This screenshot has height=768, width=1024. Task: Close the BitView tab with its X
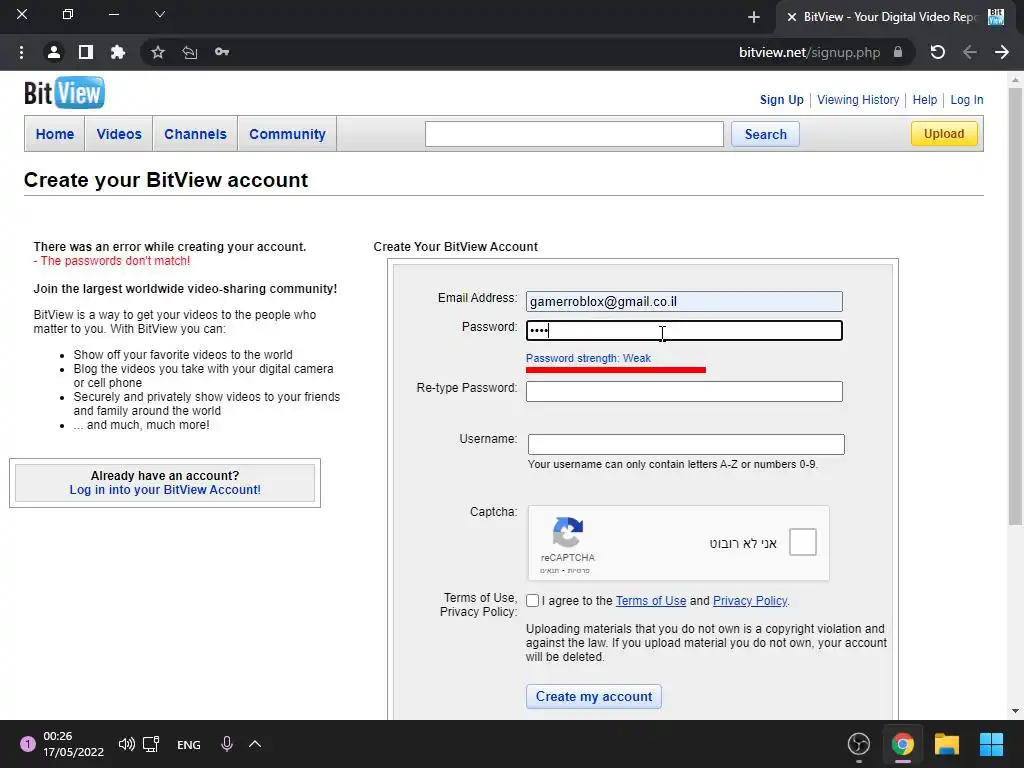coord(792,17)
